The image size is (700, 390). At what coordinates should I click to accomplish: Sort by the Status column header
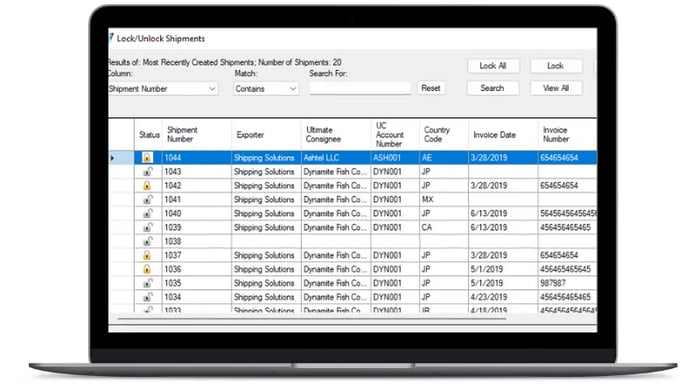[x=149, y=134]
